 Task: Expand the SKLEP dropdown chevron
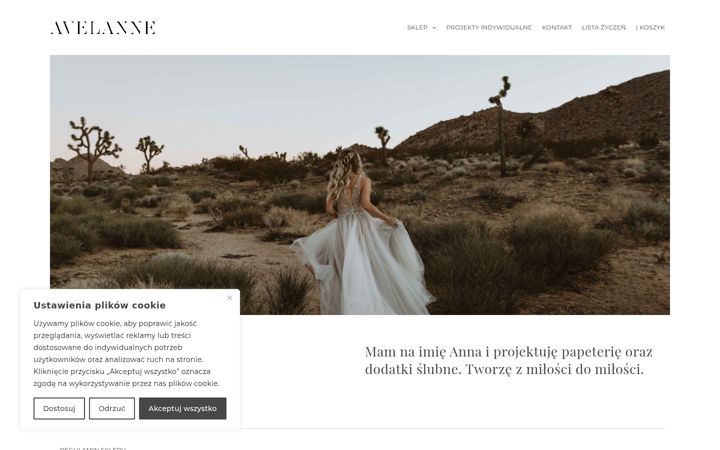point(434,28)
